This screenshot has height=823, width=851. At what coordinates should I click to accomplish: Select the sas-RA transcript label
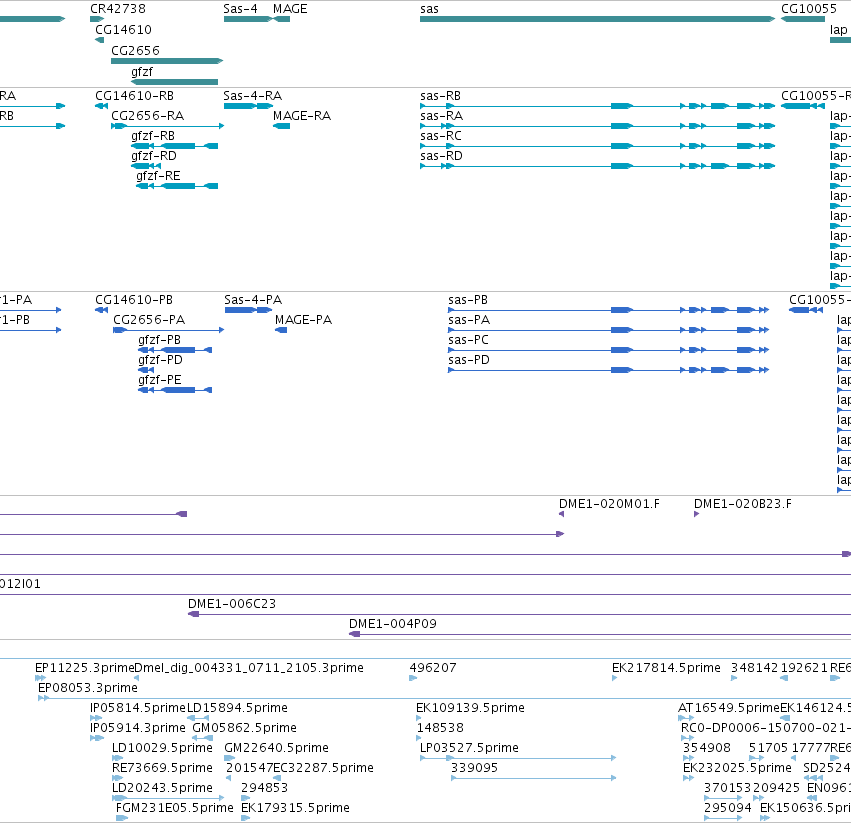(x=441, y=116)
